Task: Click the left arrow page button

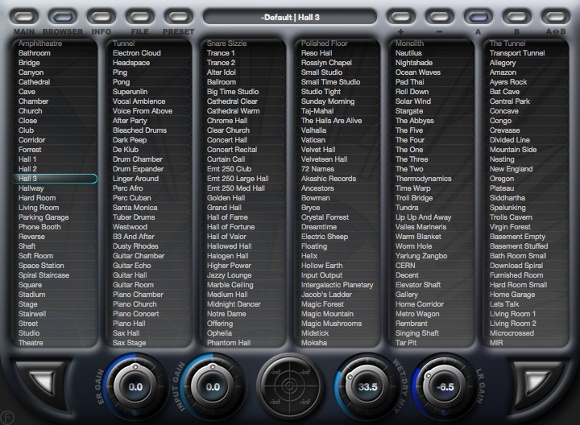Action: 42,382
